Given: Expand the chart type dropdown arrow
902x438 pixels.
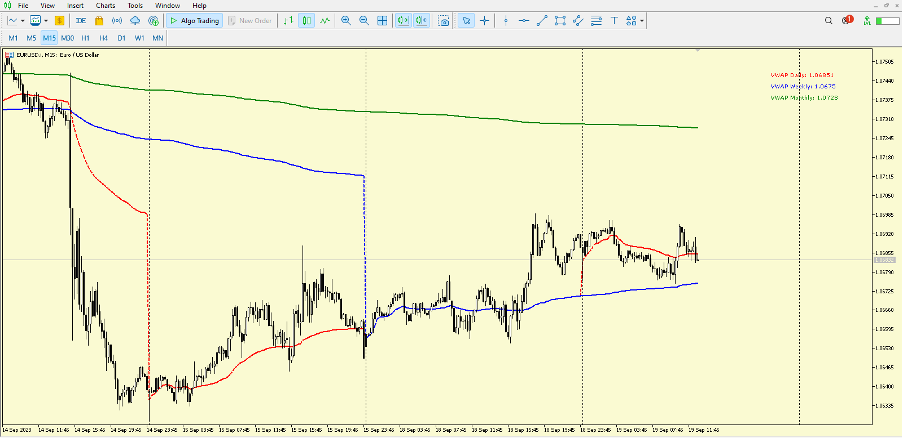Looking at the screenshot, I should pyautogui.click(x=24, y=20).
